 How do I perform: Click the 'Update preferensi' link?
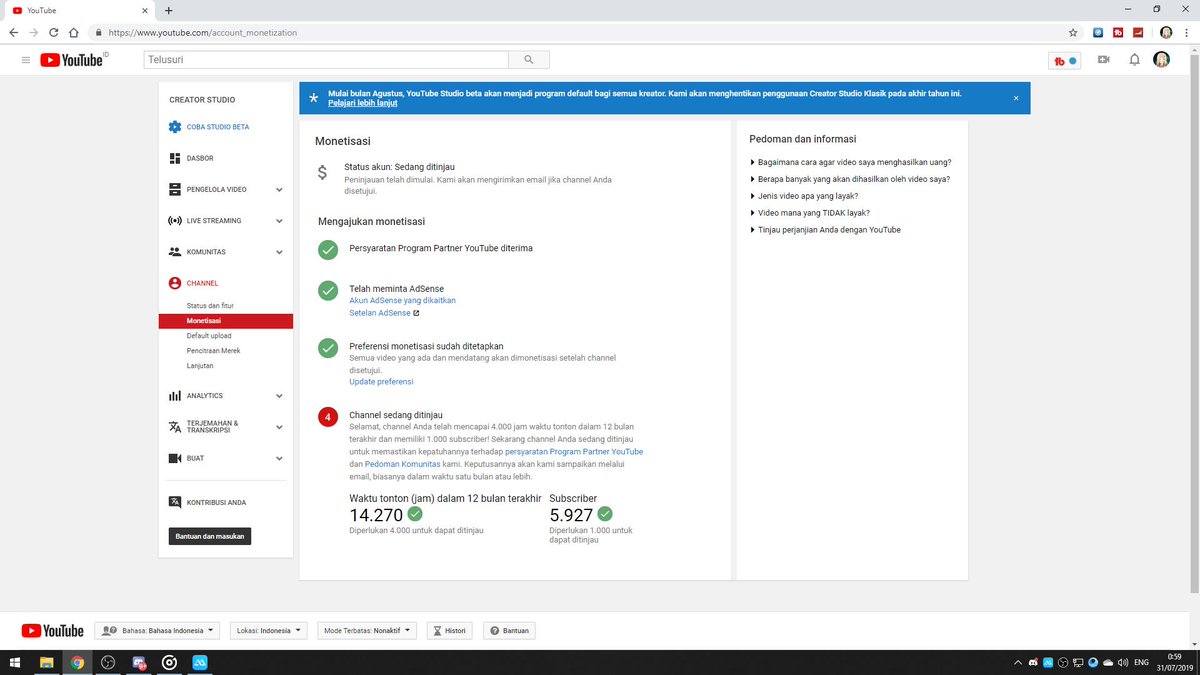pos(381,382)
